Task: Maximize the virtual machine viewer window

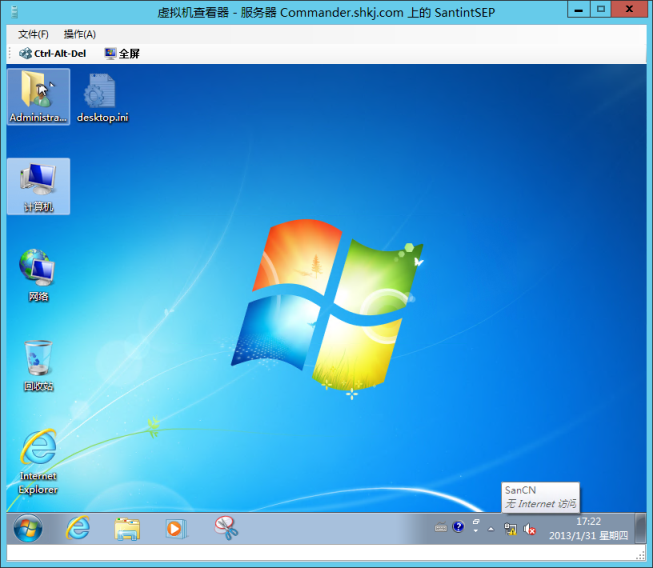Action: (601, 9)
